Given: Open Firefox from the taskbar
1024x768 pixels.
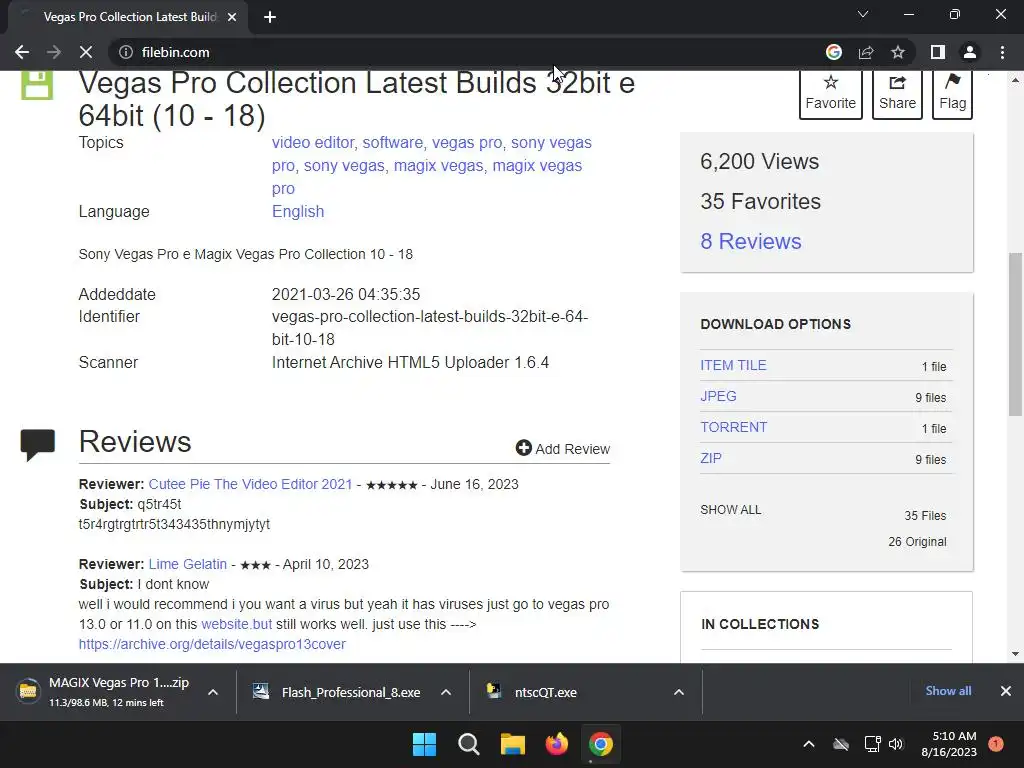Looking at the screenshot, I should (556, 744).
